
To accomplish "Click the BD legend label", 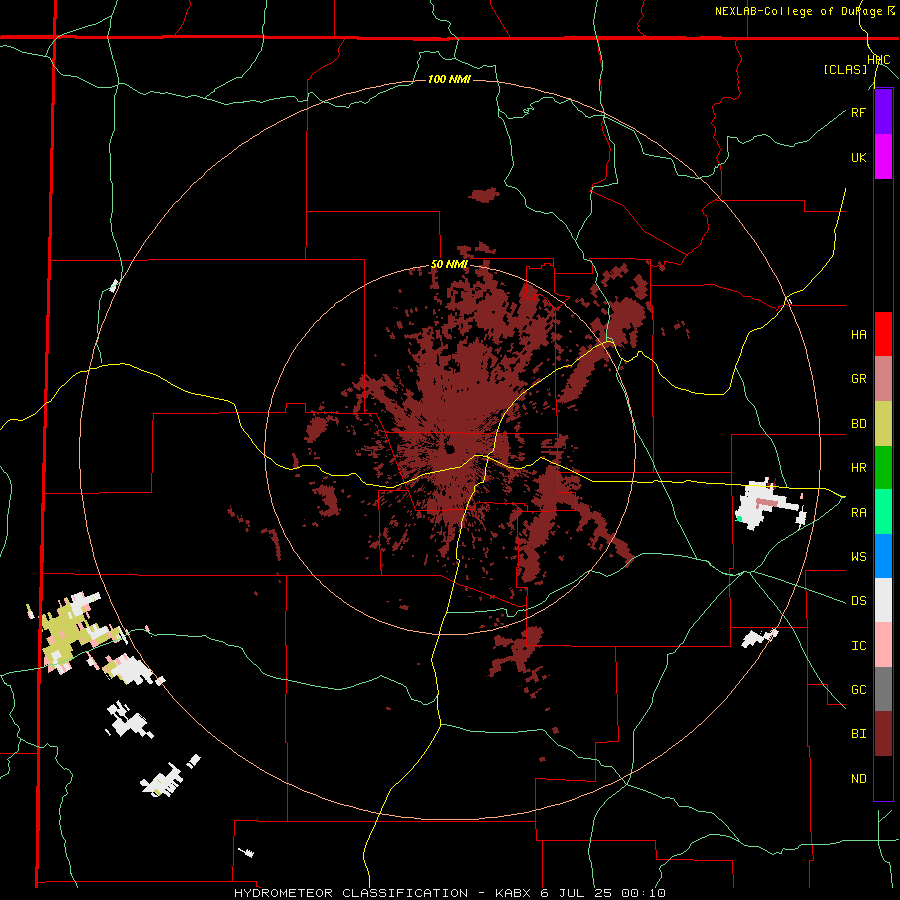I will pos(858,424).
